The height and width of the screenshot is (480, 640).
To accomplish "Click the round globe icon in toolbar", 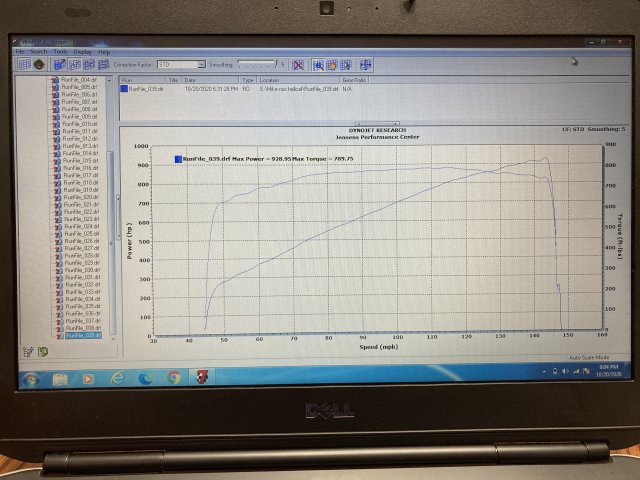I will [39, 64].
